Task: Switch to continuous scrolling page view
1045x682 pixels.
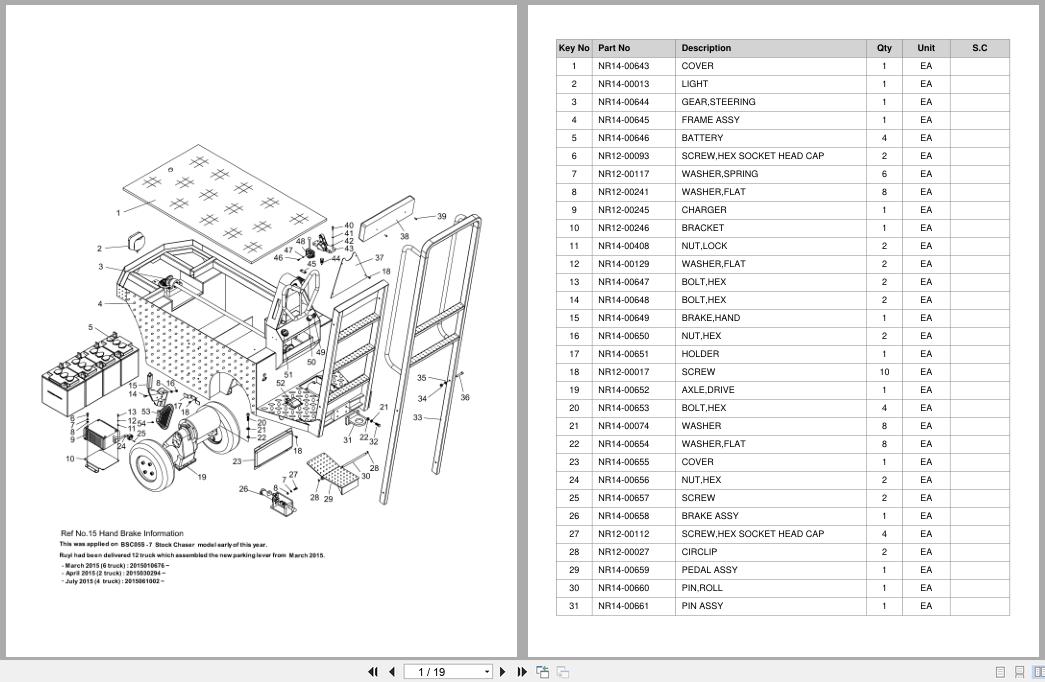Action: [1019, 672]
